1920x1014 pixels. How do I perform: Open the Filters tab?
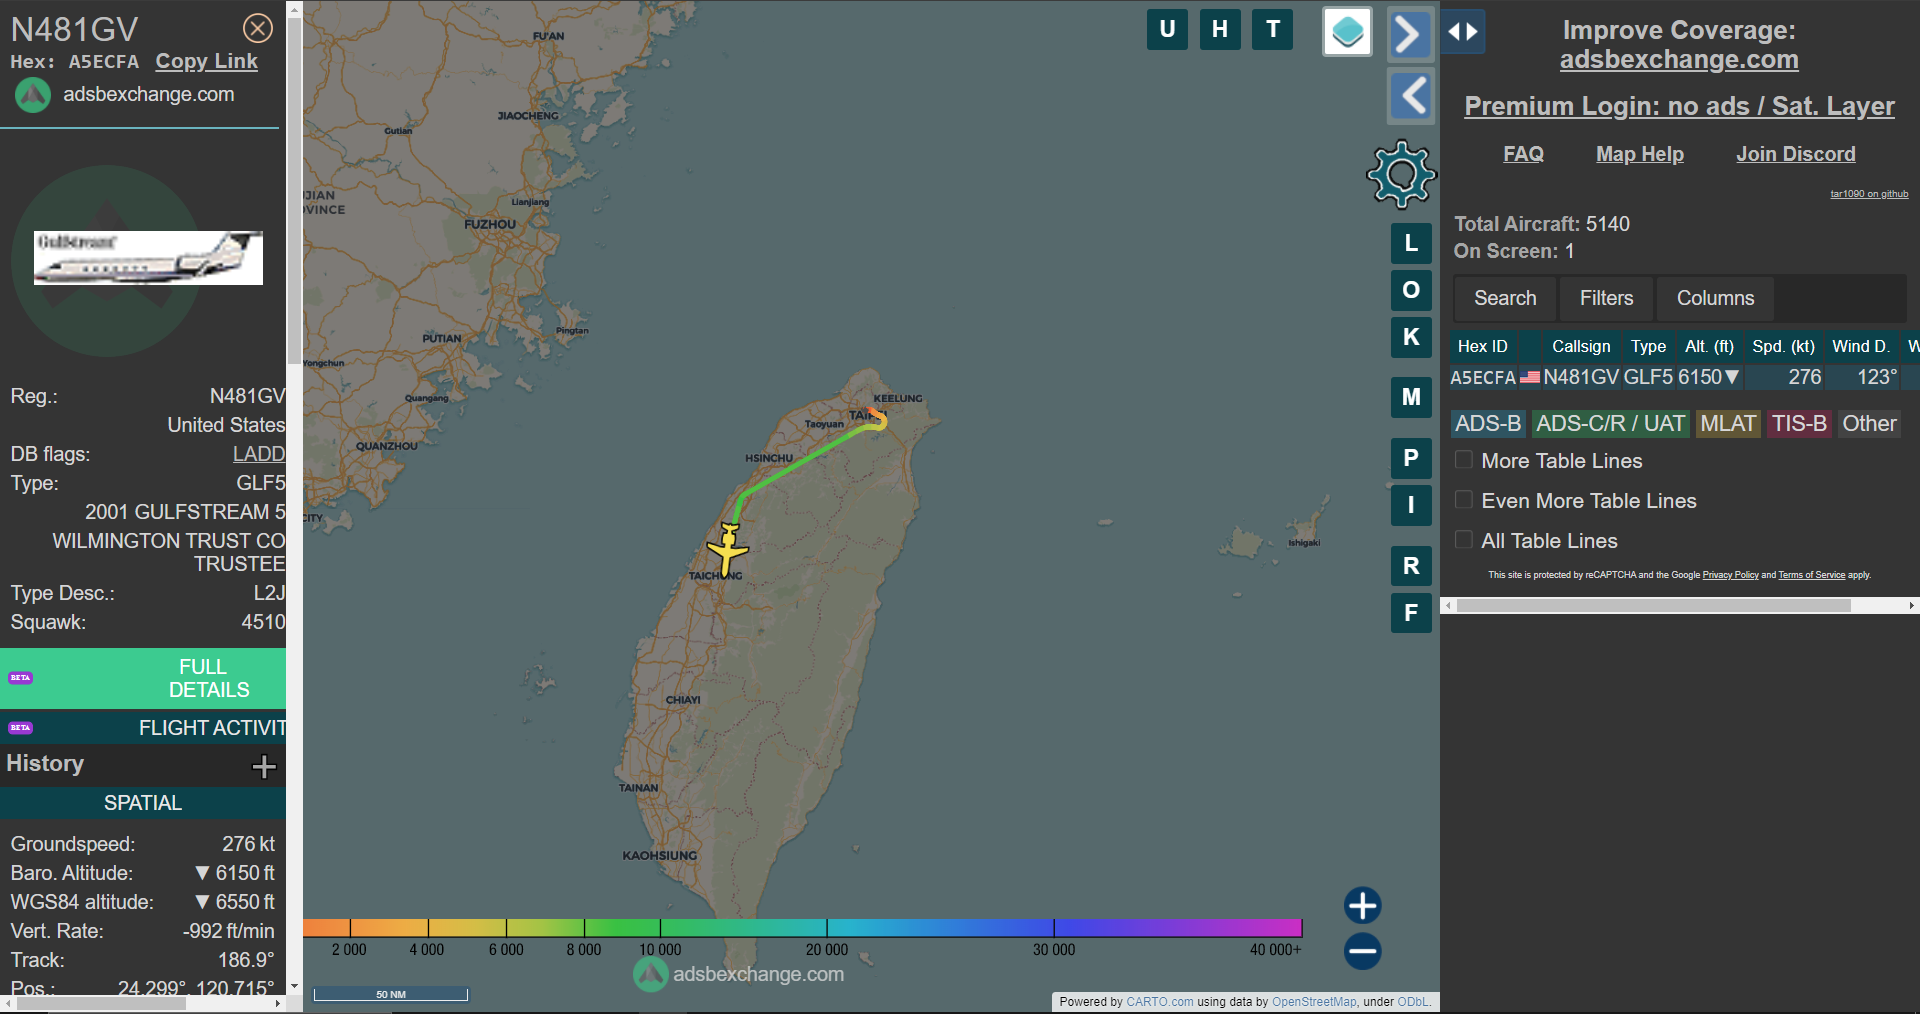point(1606,298)
